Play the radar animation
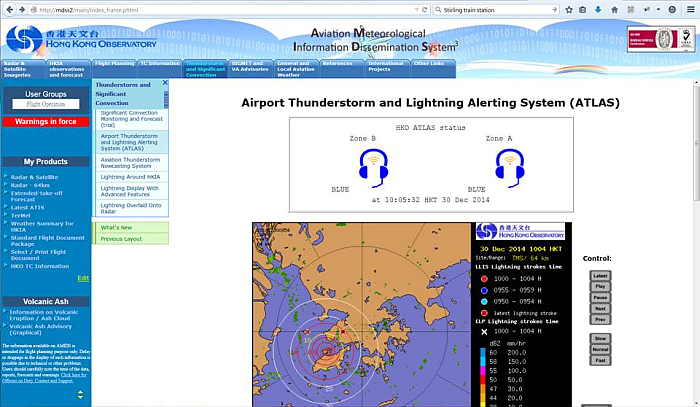This screenshot has height=407, width=700. [x=600, y=287]
